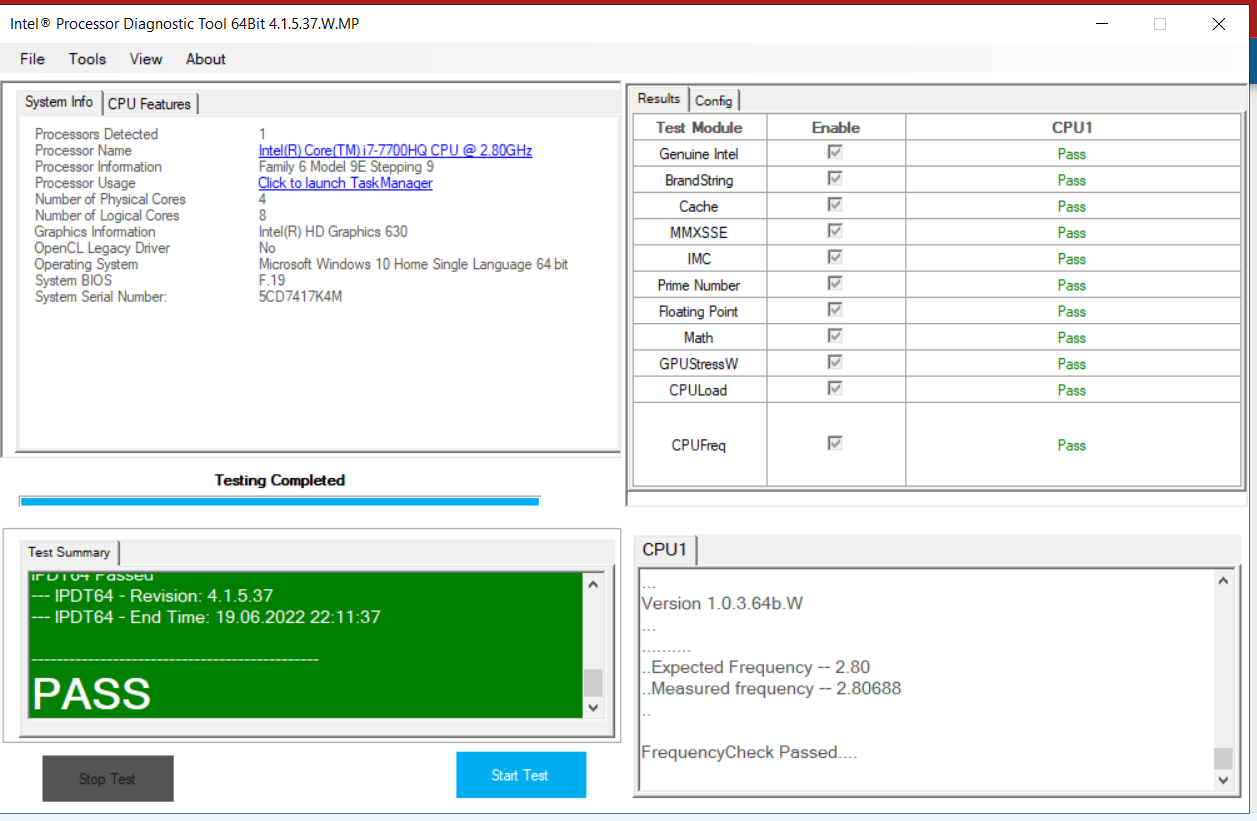Click the Expected Frequency 2.80 line
Image resolution: width=1257 pixels, height=821 pixels.
(756, 667)
